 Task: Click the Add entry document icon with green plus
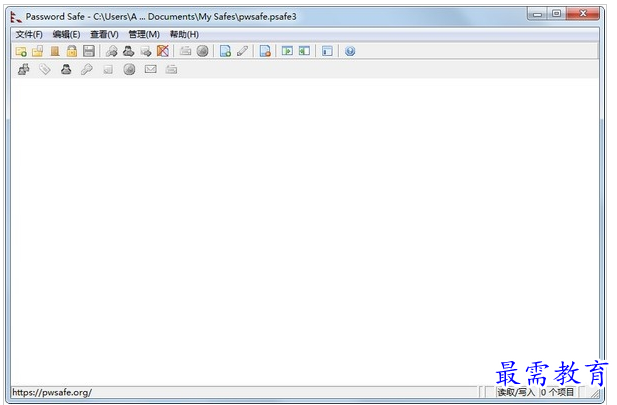coord(225,51)
